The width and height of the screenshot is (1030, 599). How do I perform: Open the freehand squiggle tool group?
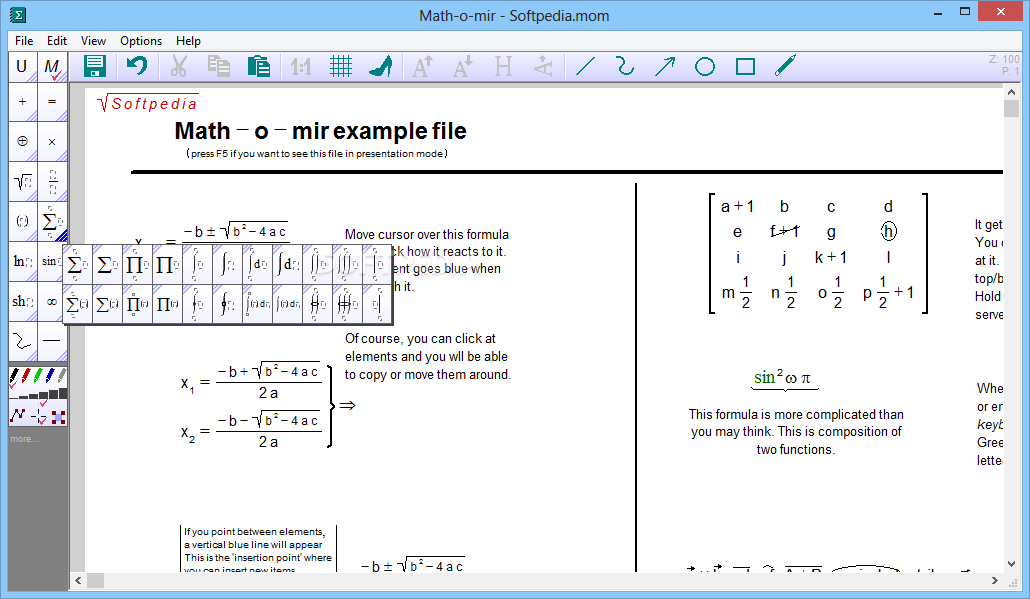tap(22, 342)
